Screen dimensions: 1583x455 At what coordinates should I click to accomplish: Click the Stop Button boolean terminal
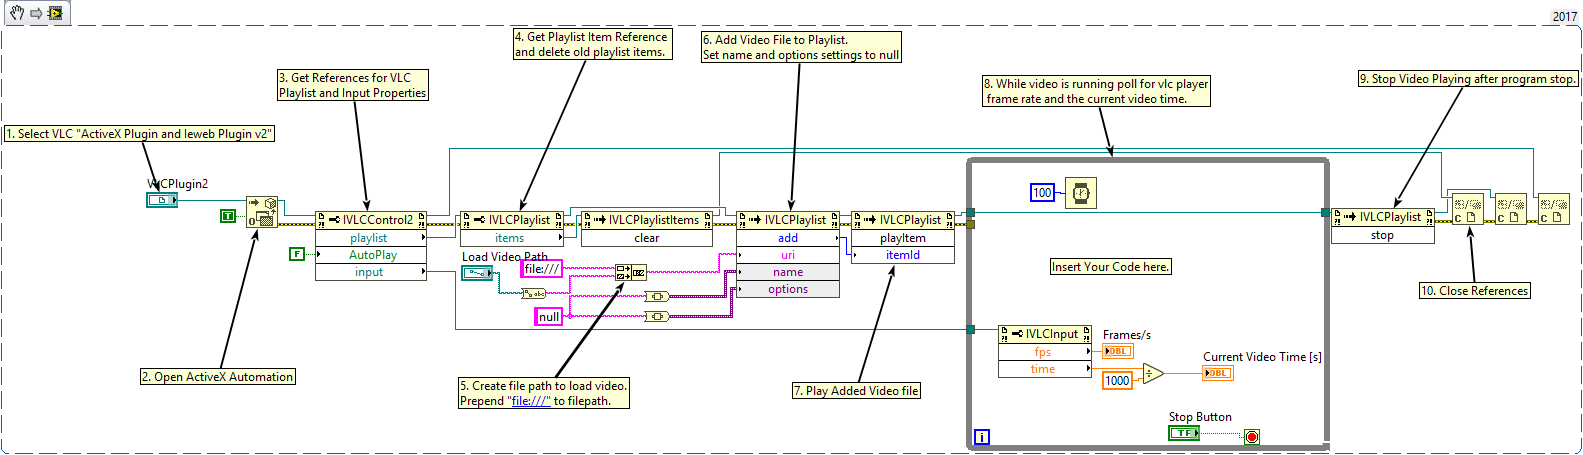click(1183, 433)
